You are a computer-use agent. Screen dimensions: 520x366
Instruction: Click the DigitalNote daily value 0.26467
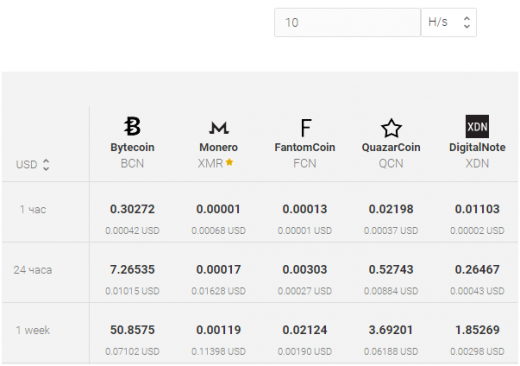(x=477, y=269)
